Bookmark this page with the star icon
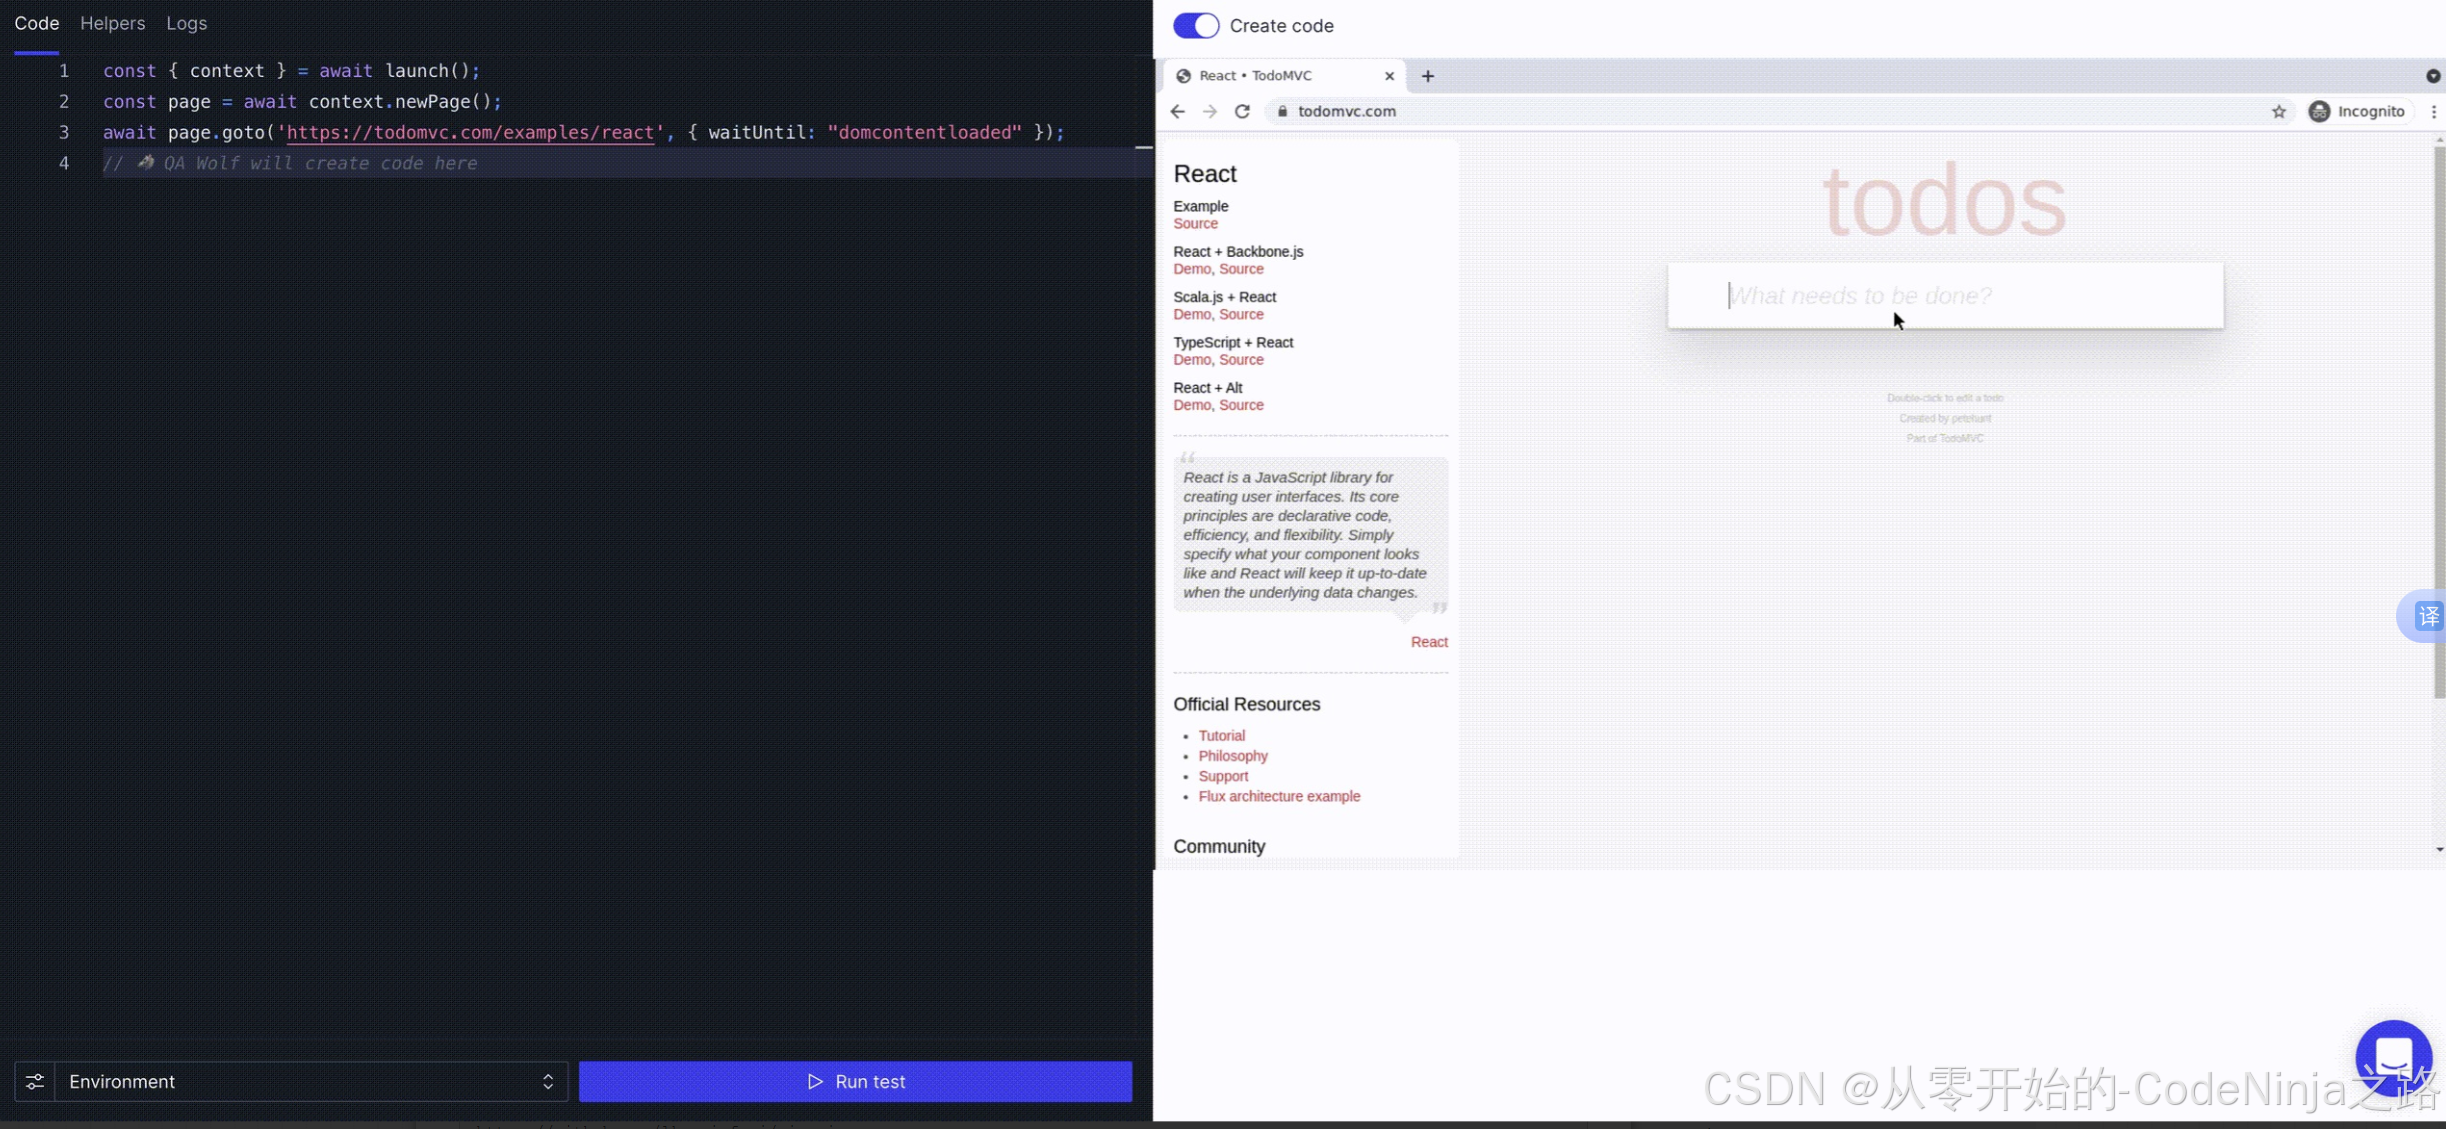This screenshot has width=2446, height=1129. pyautogui.click(x=2279, y=112)
